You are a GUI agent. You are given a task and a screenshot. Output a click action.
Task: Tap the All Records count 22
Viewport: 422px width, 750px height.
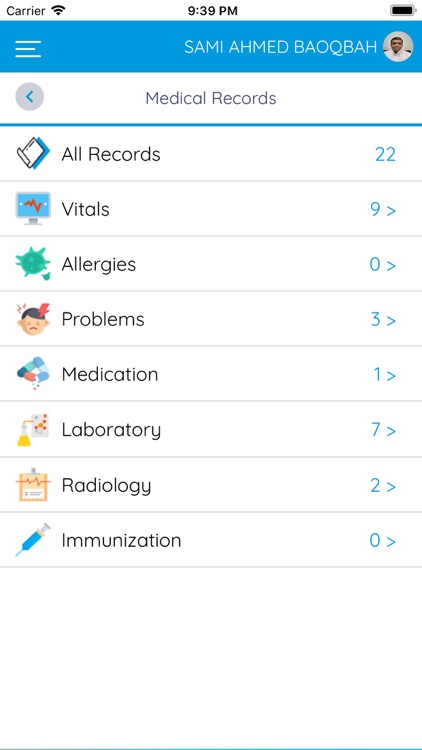pos(385,154)
